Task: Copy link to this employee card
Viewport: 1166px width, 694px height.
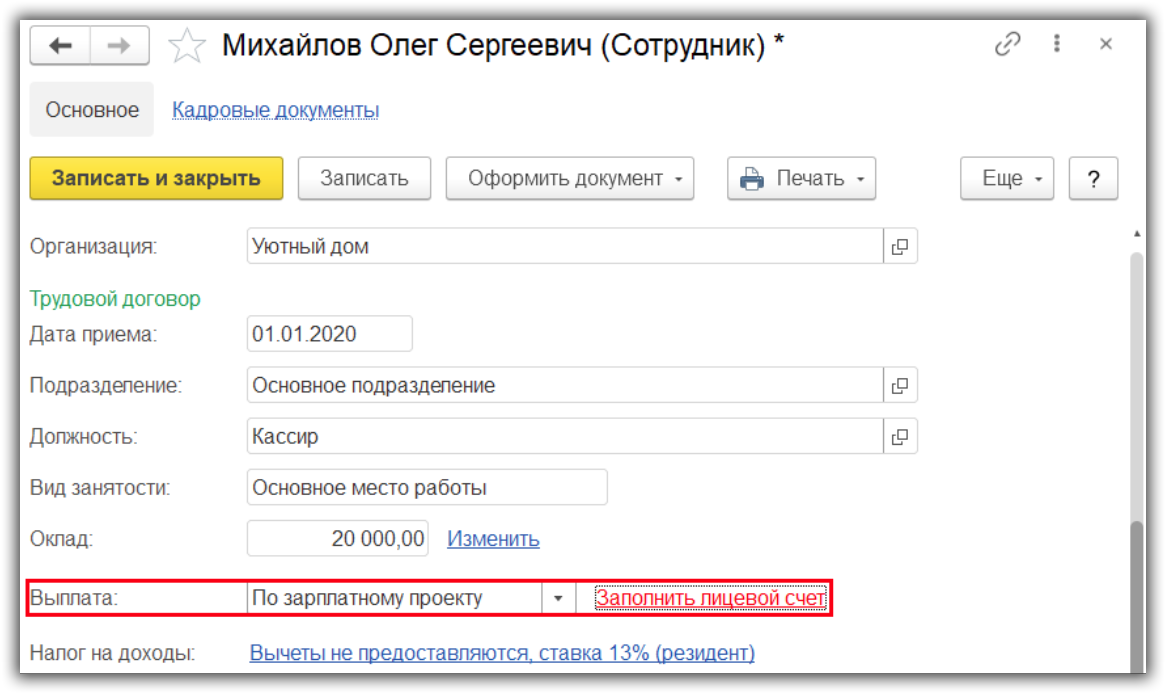Action: [1007, 45]
